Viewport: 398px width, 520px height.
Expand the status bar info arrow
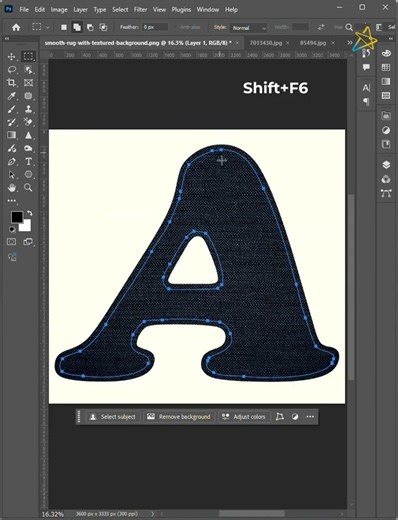[x=153, y=514]
